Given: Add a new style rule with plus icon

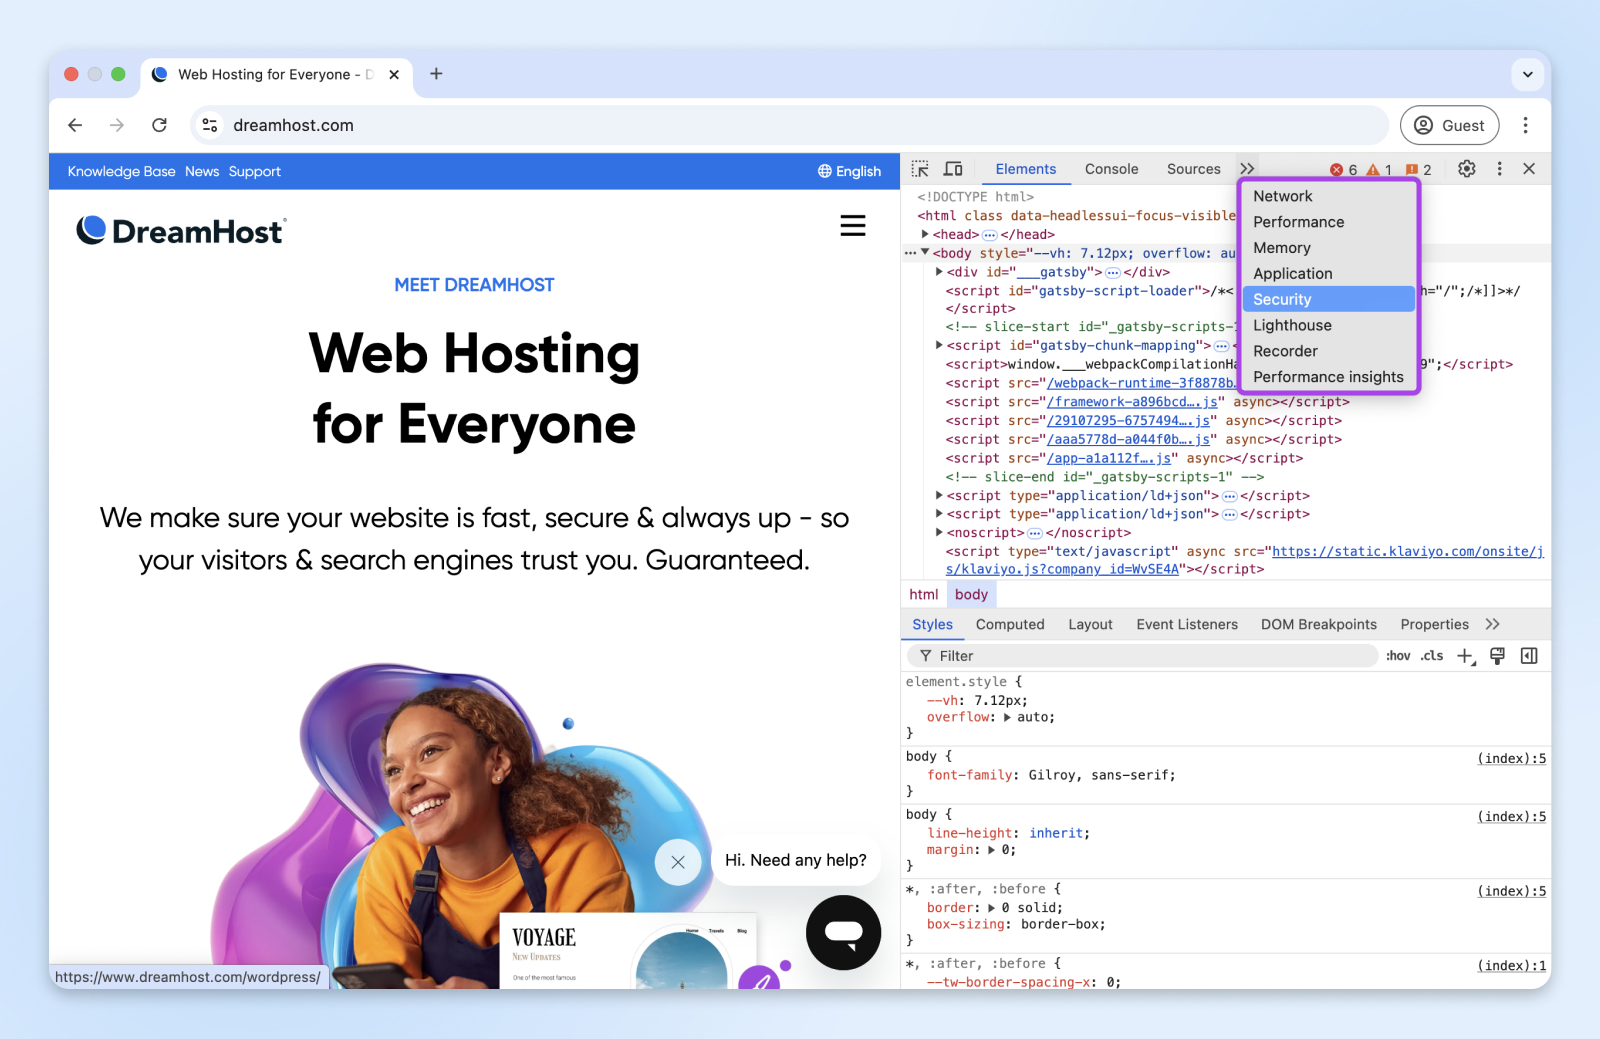Looking at the screenshot, I should pyautogui.click(x=1465, y=655).
